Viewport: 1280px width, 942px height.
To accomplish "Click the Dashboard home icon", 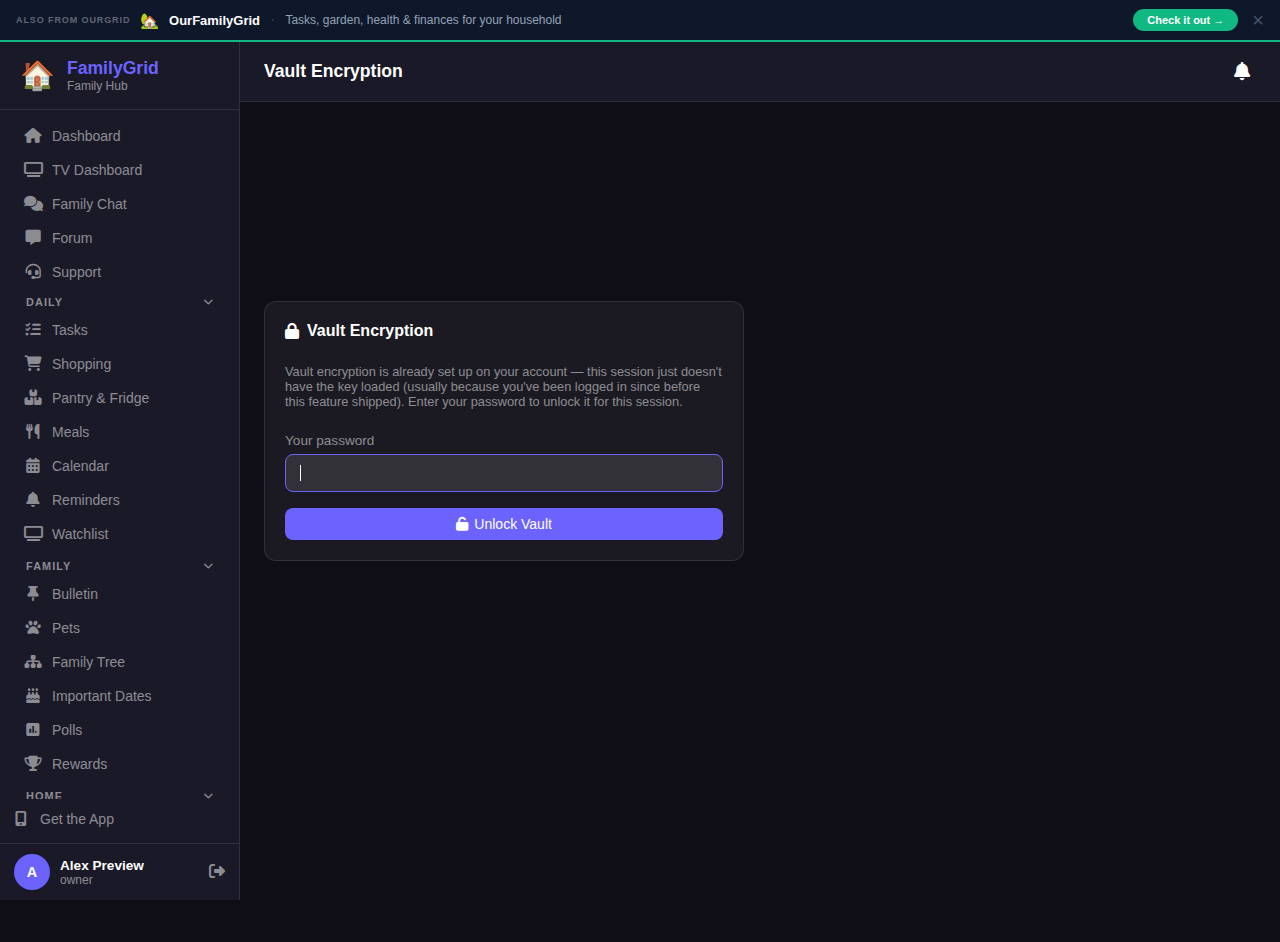I will (33, 136).
